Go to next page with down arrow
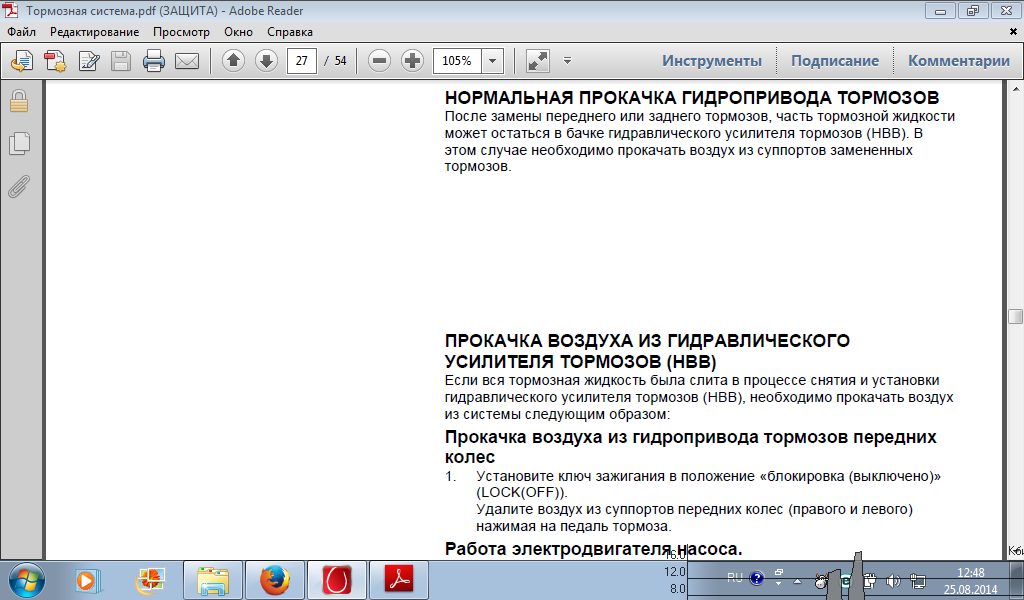The width and height of the screenshot is (1024, 600). (266, 61)
